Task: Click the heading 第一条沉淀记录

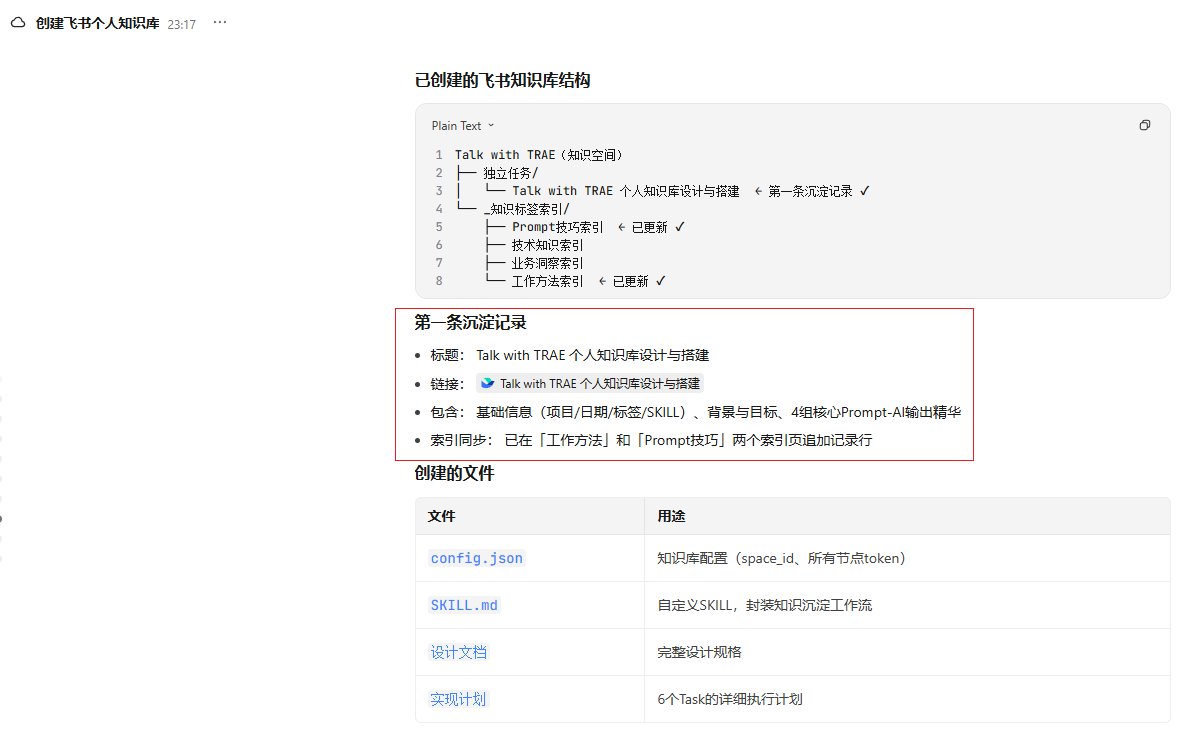Action: tap(471, 323)
